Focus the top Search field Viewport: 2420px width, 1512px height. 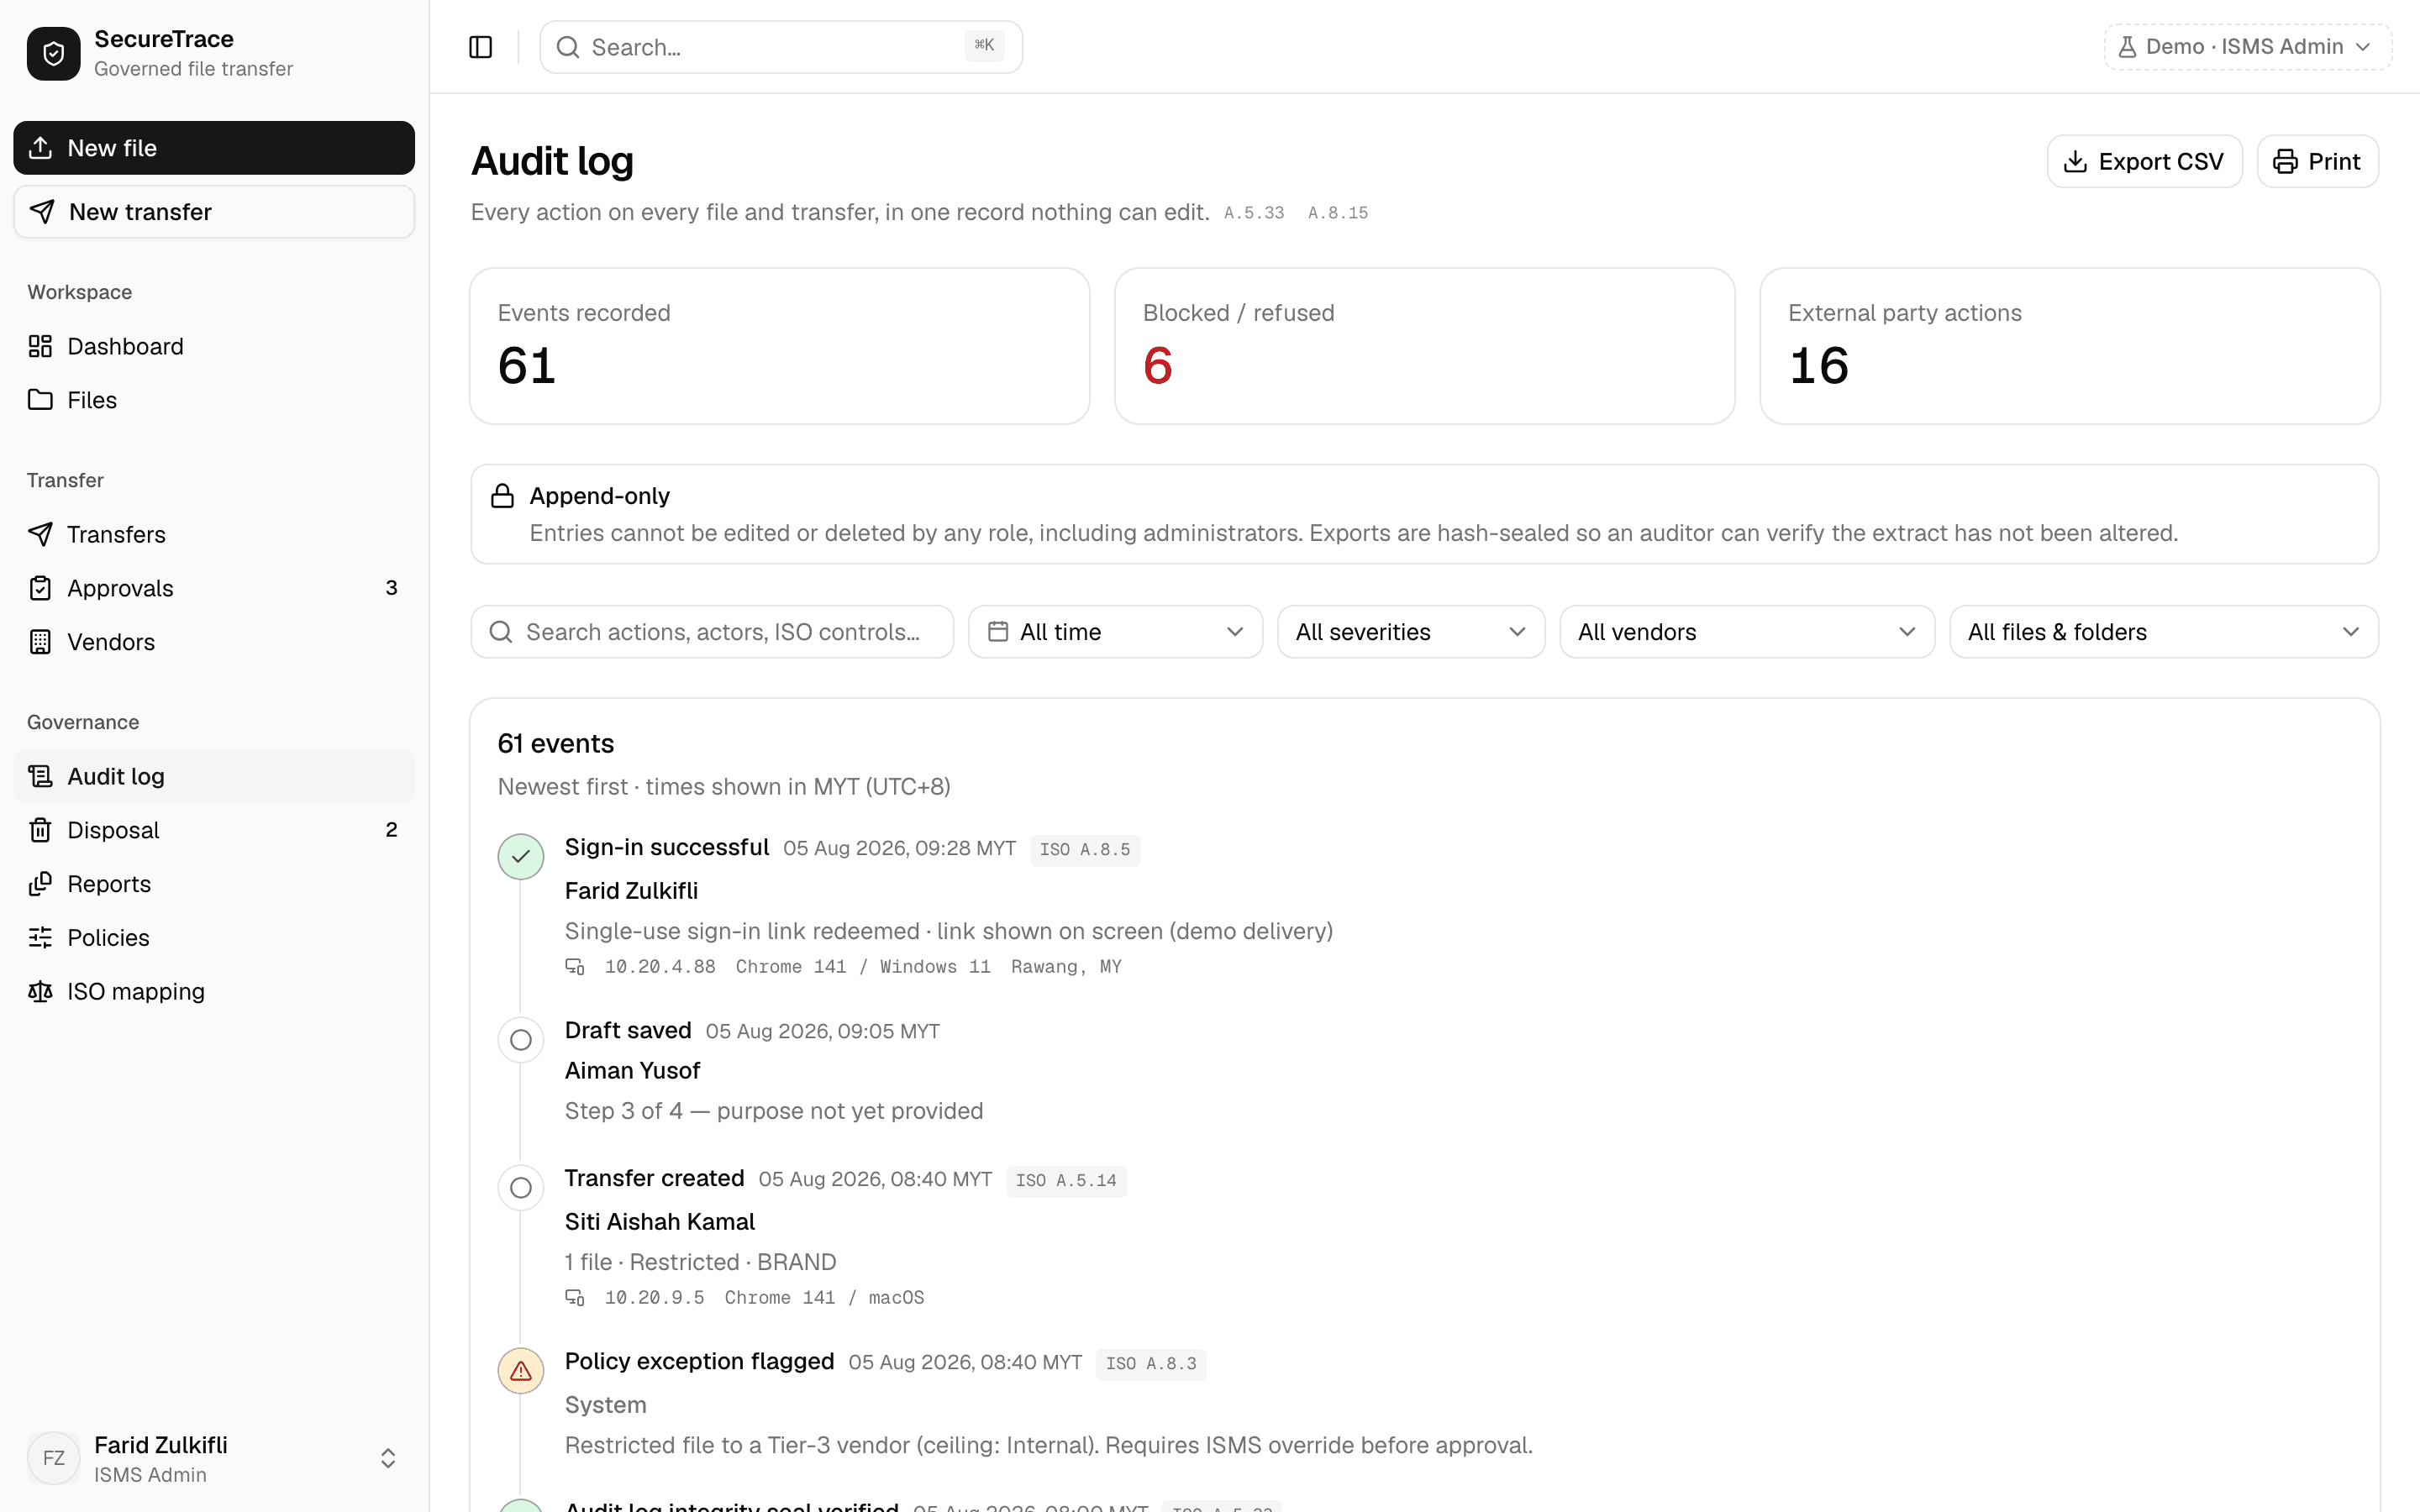[x=781, y=47]
